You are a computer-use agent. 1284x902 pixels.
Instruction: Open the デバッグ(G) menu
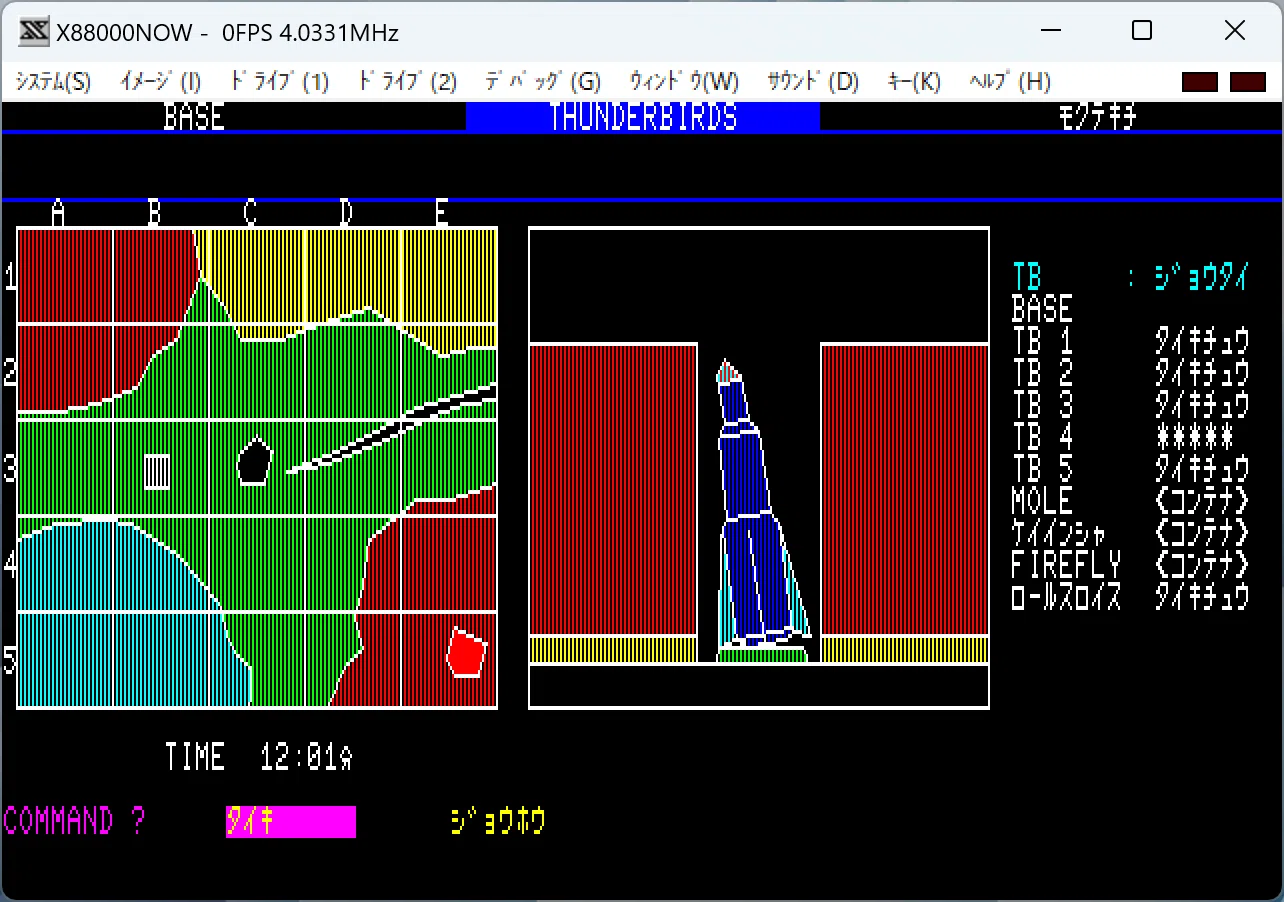543,82
